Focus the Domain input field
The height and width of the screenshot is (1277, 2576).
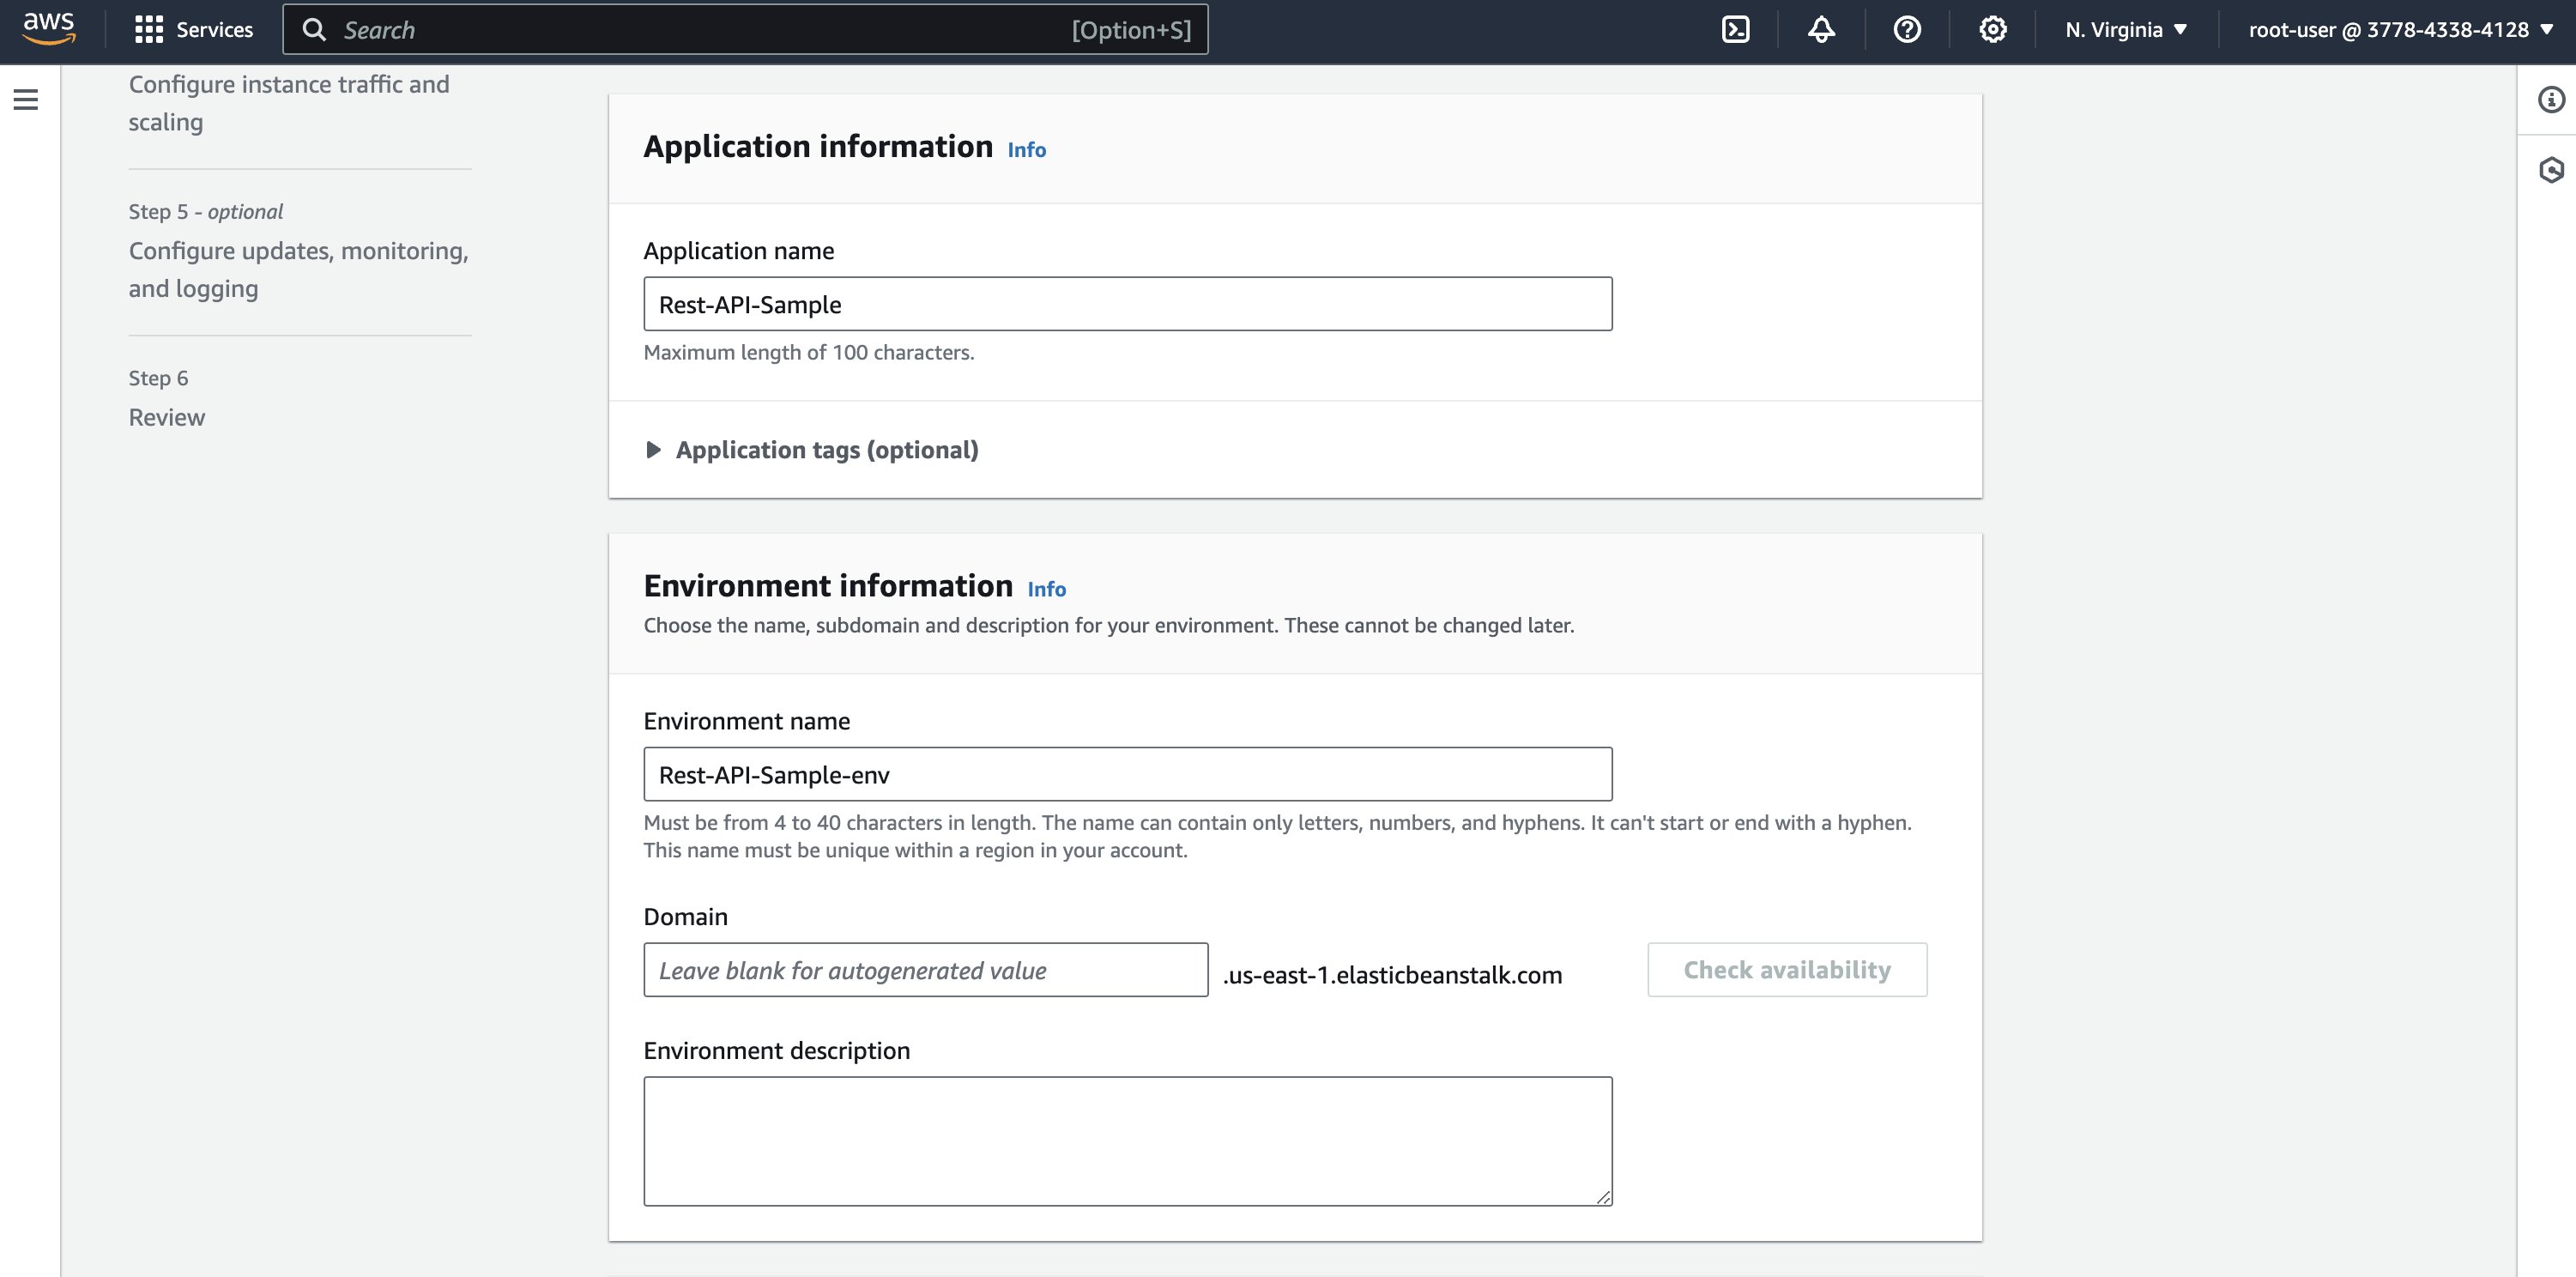pyautogui.click(x=925, y=970)
